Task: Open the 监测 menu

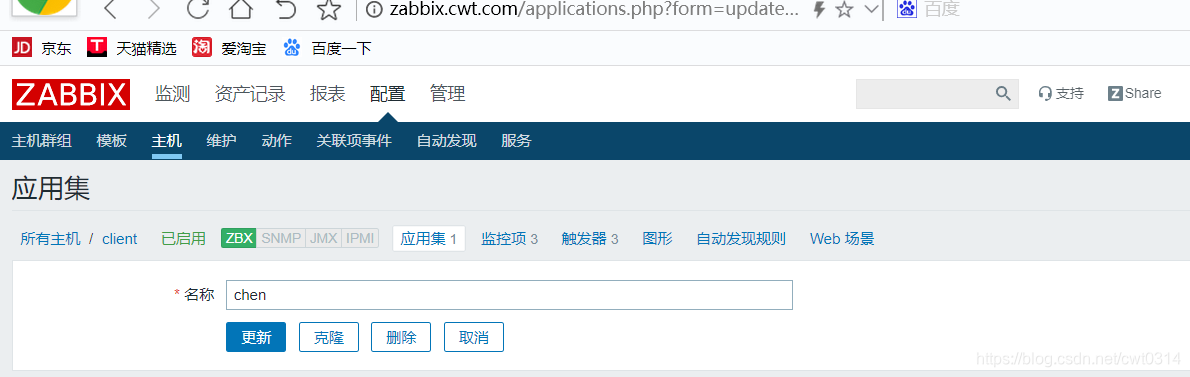Action: 172,94
